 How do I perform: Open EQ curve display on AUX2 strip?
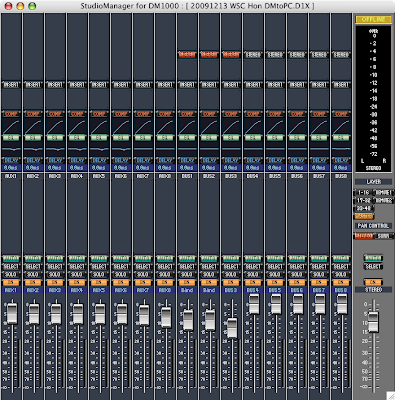click(x=33, y=149)
